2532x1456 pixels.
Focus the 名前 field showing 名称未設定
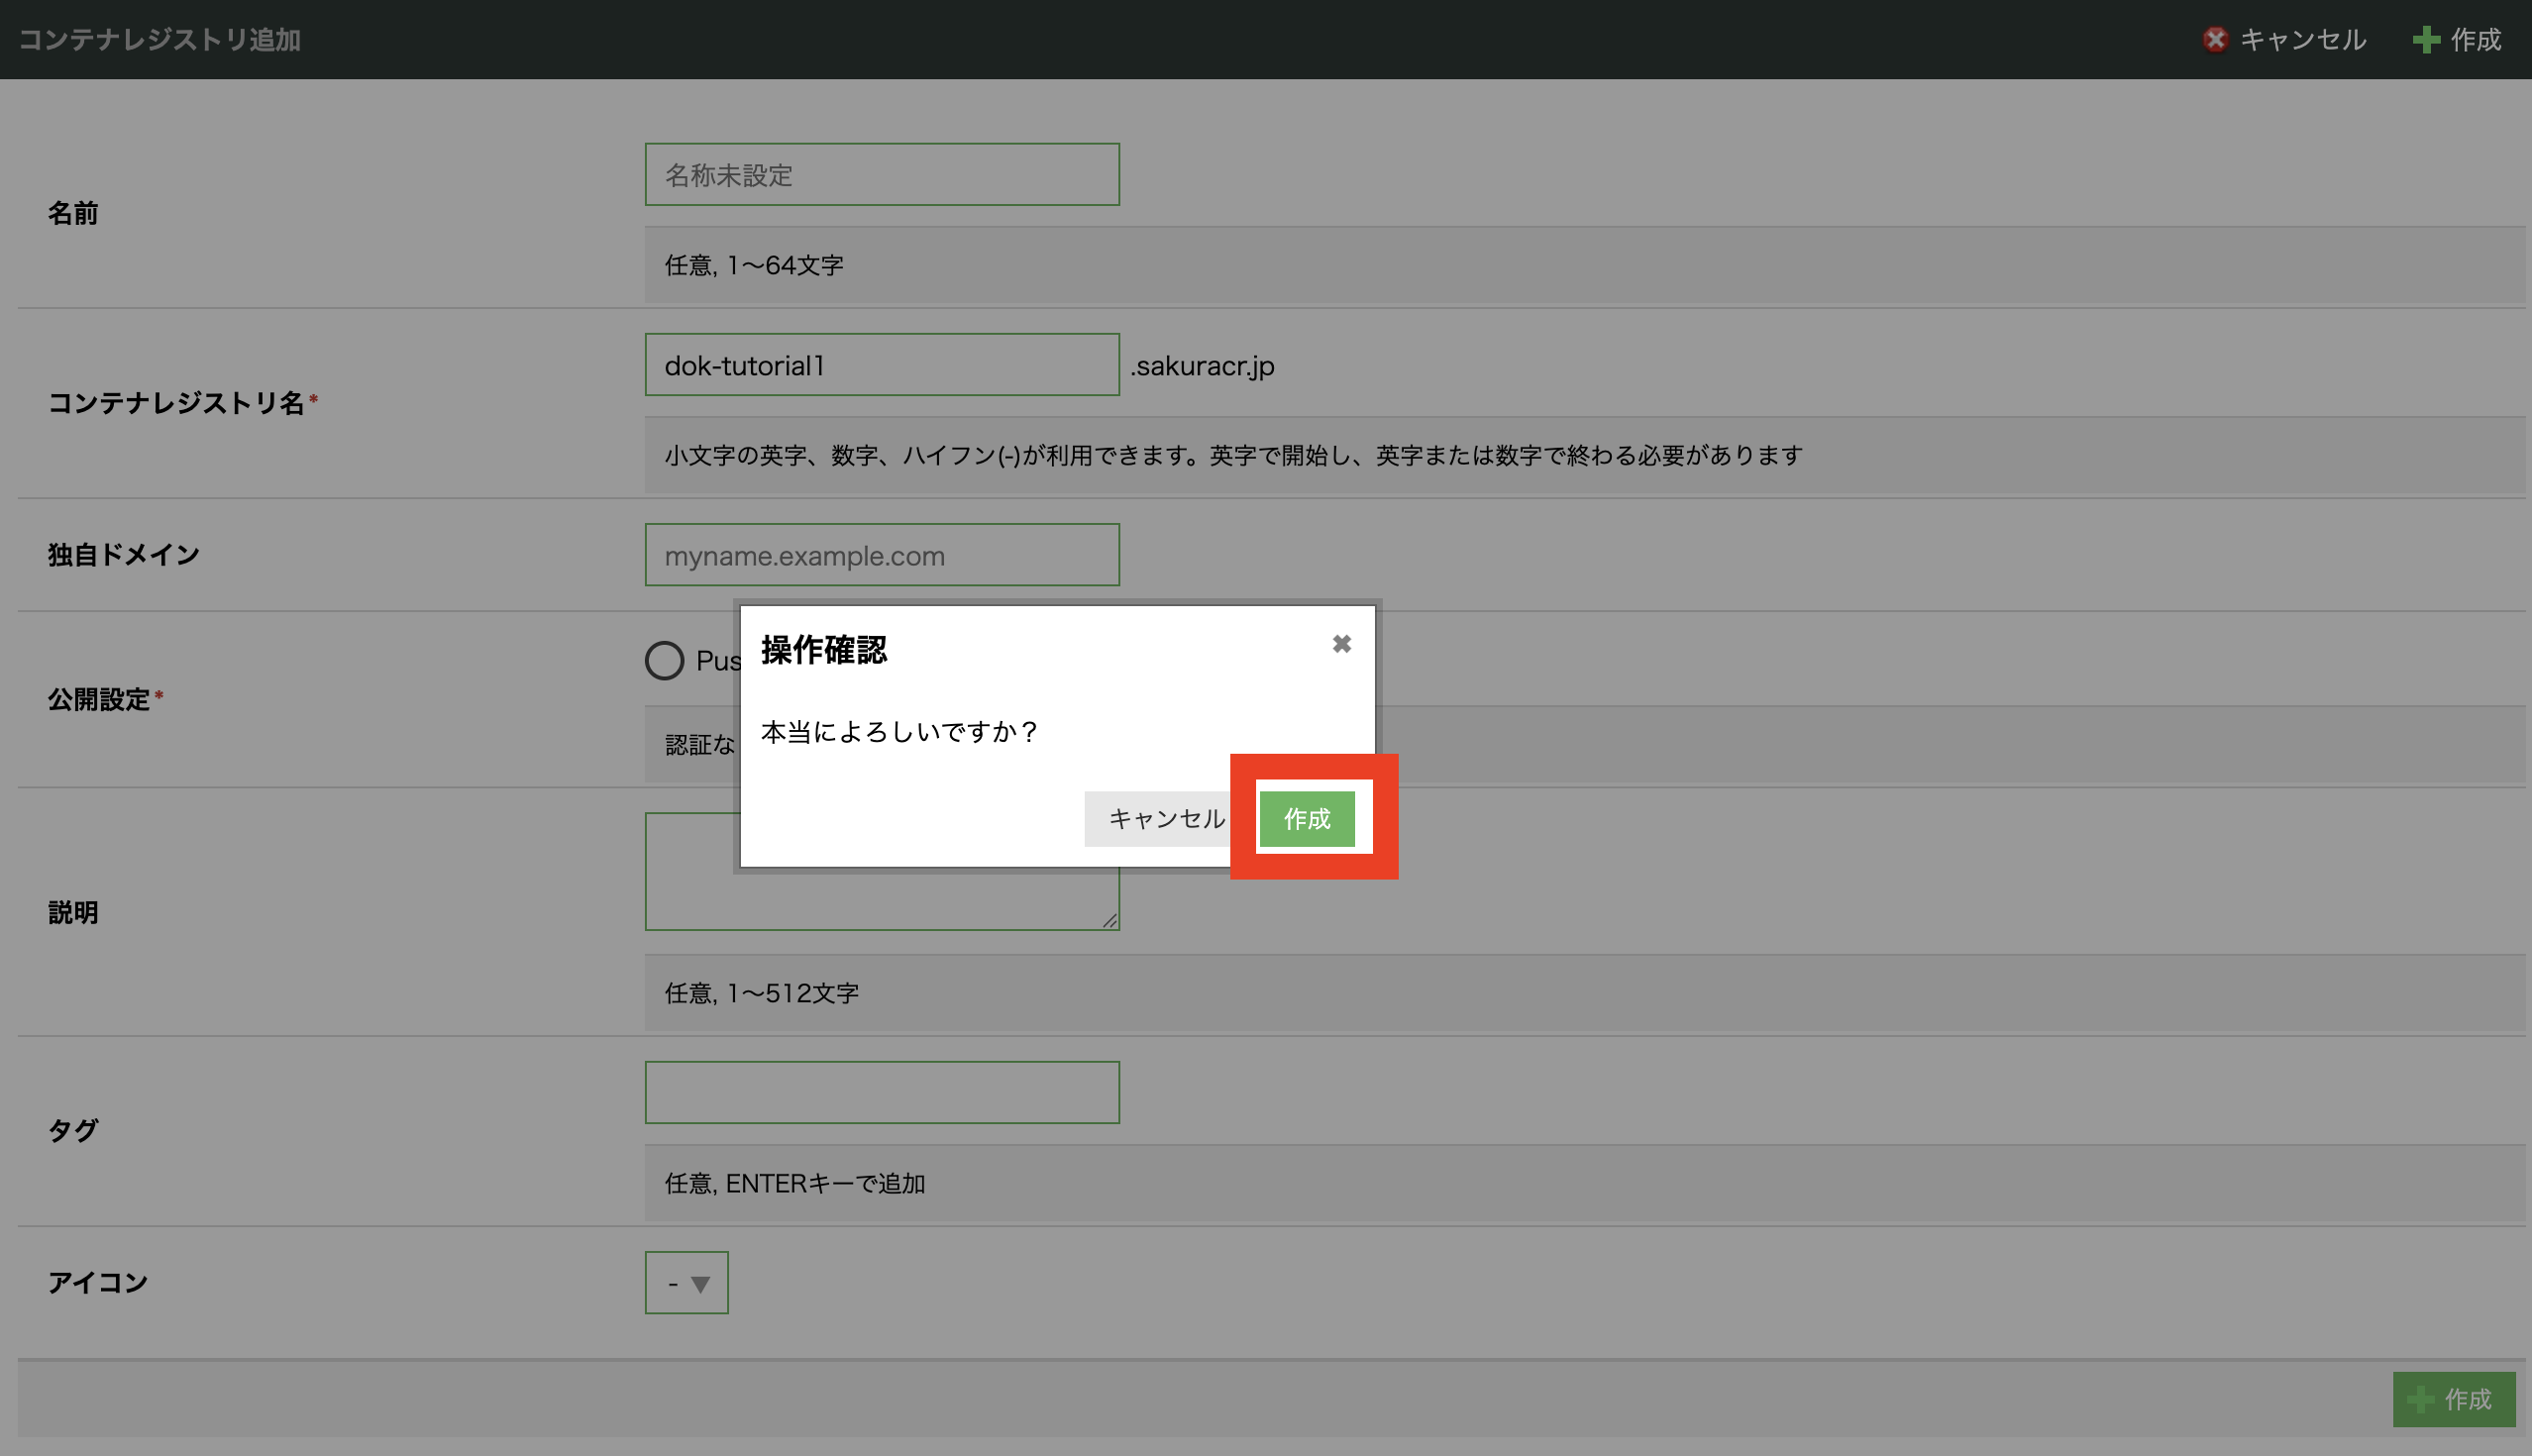(881, 175)
